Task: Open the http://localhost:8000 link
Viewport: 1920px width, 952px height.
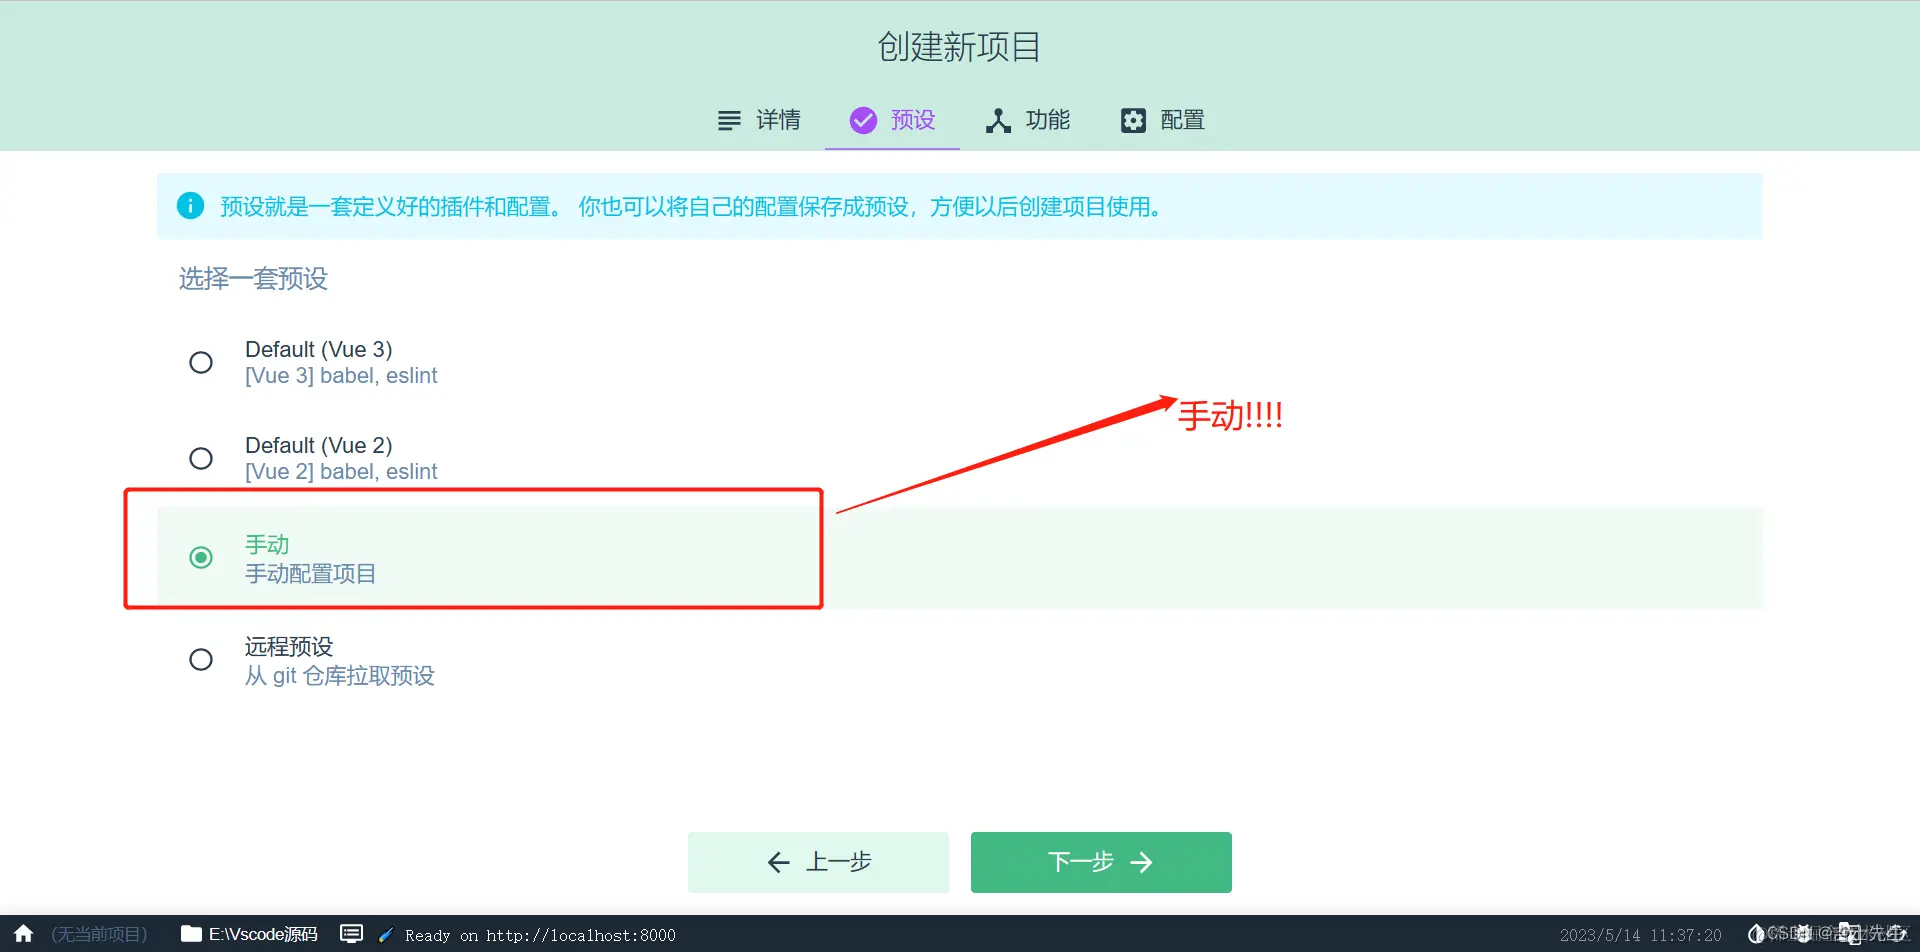Action: 581,934
